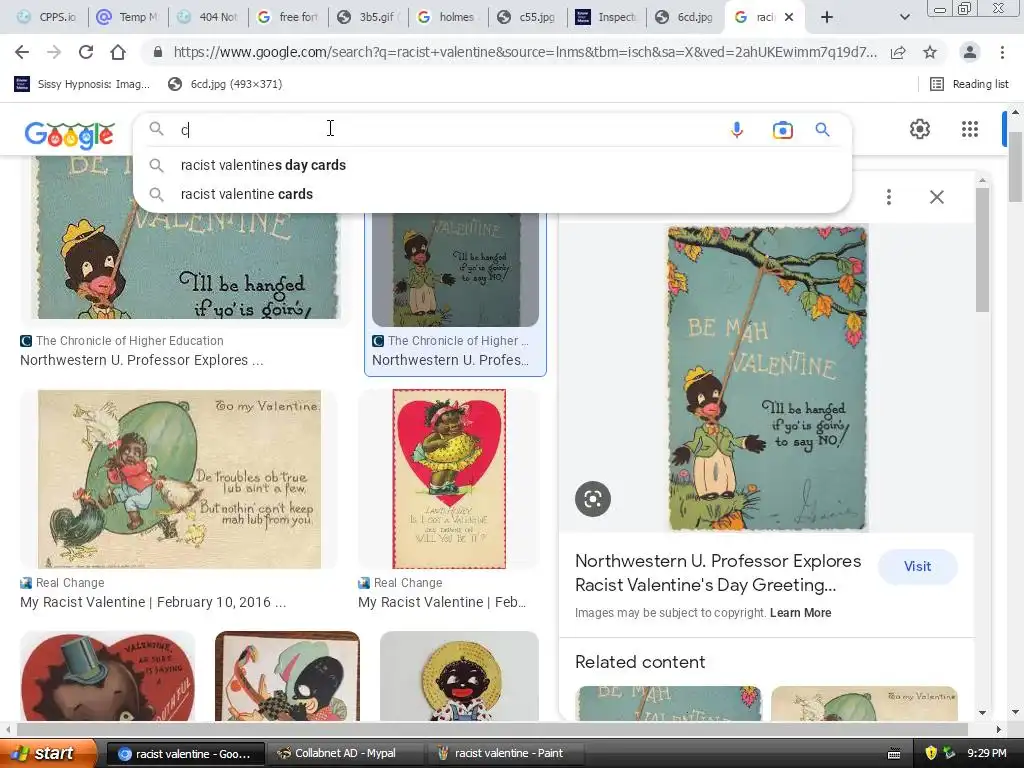Click the taskbar clock 9:29 PM
The image size is (1024, 768).
click(987, 753)
